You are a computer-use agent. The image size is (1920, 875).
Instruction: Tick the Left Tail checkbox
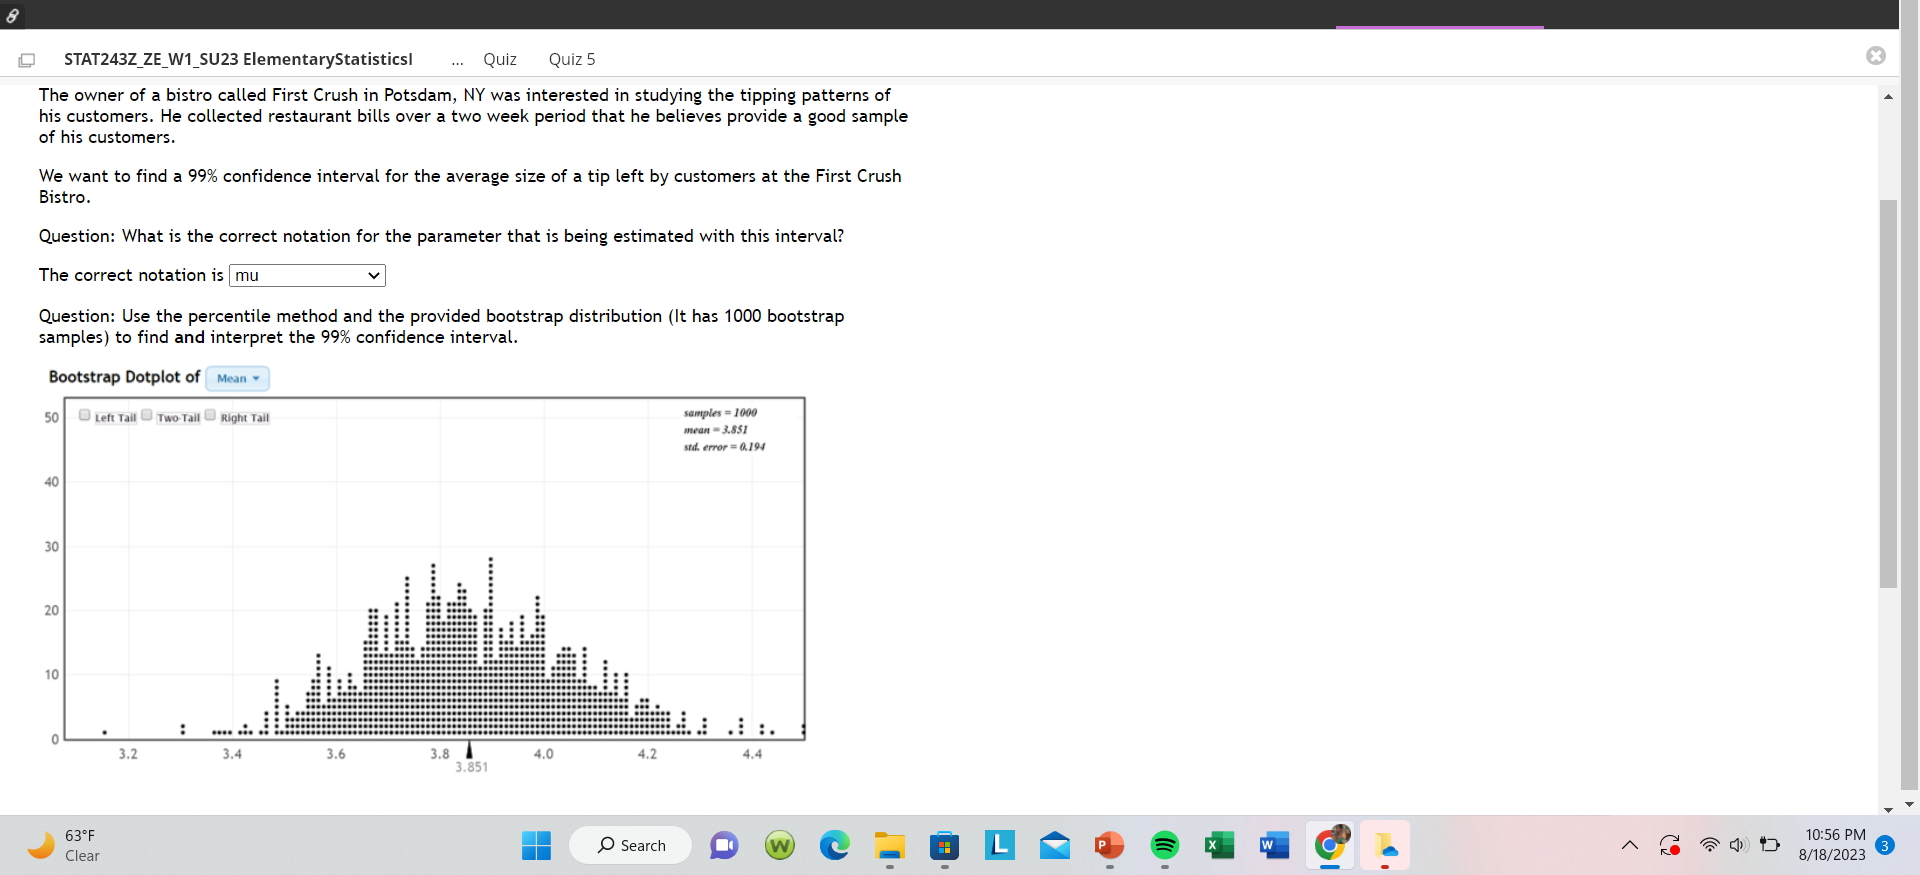pyautogui.click(x=85, y=415)
